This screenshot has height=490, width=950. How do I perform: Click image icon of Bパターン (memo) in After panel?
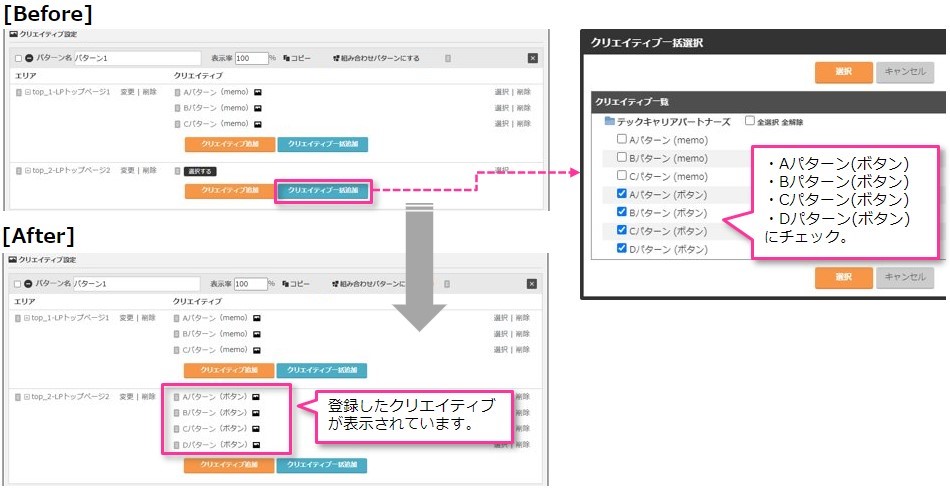coord(257,334)
